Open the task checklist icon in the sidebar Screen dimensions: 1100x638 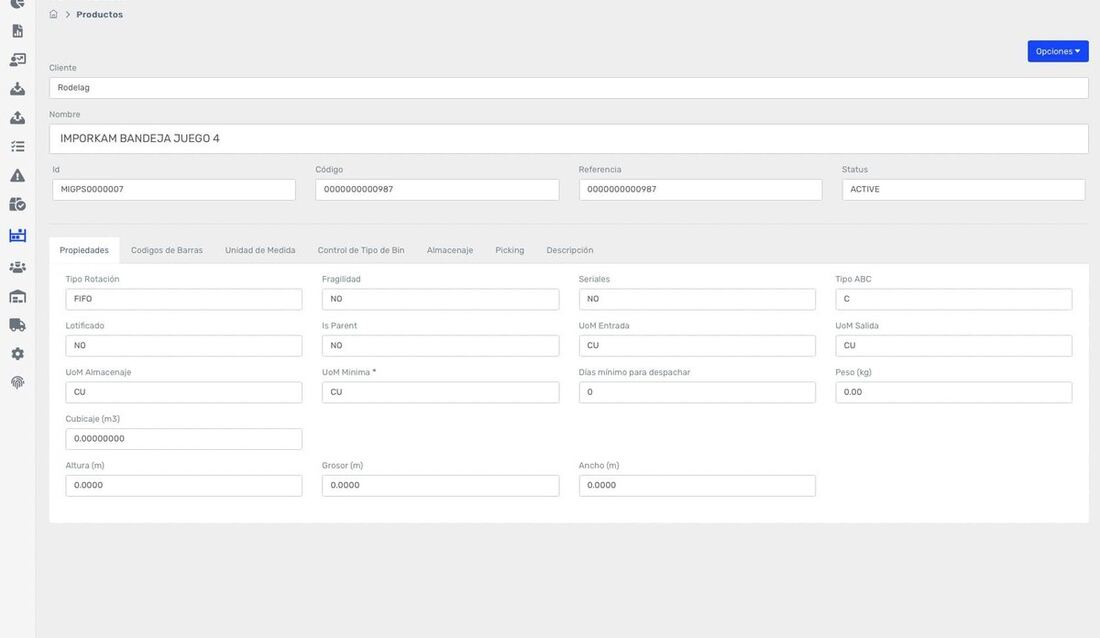tap(18, 147)
